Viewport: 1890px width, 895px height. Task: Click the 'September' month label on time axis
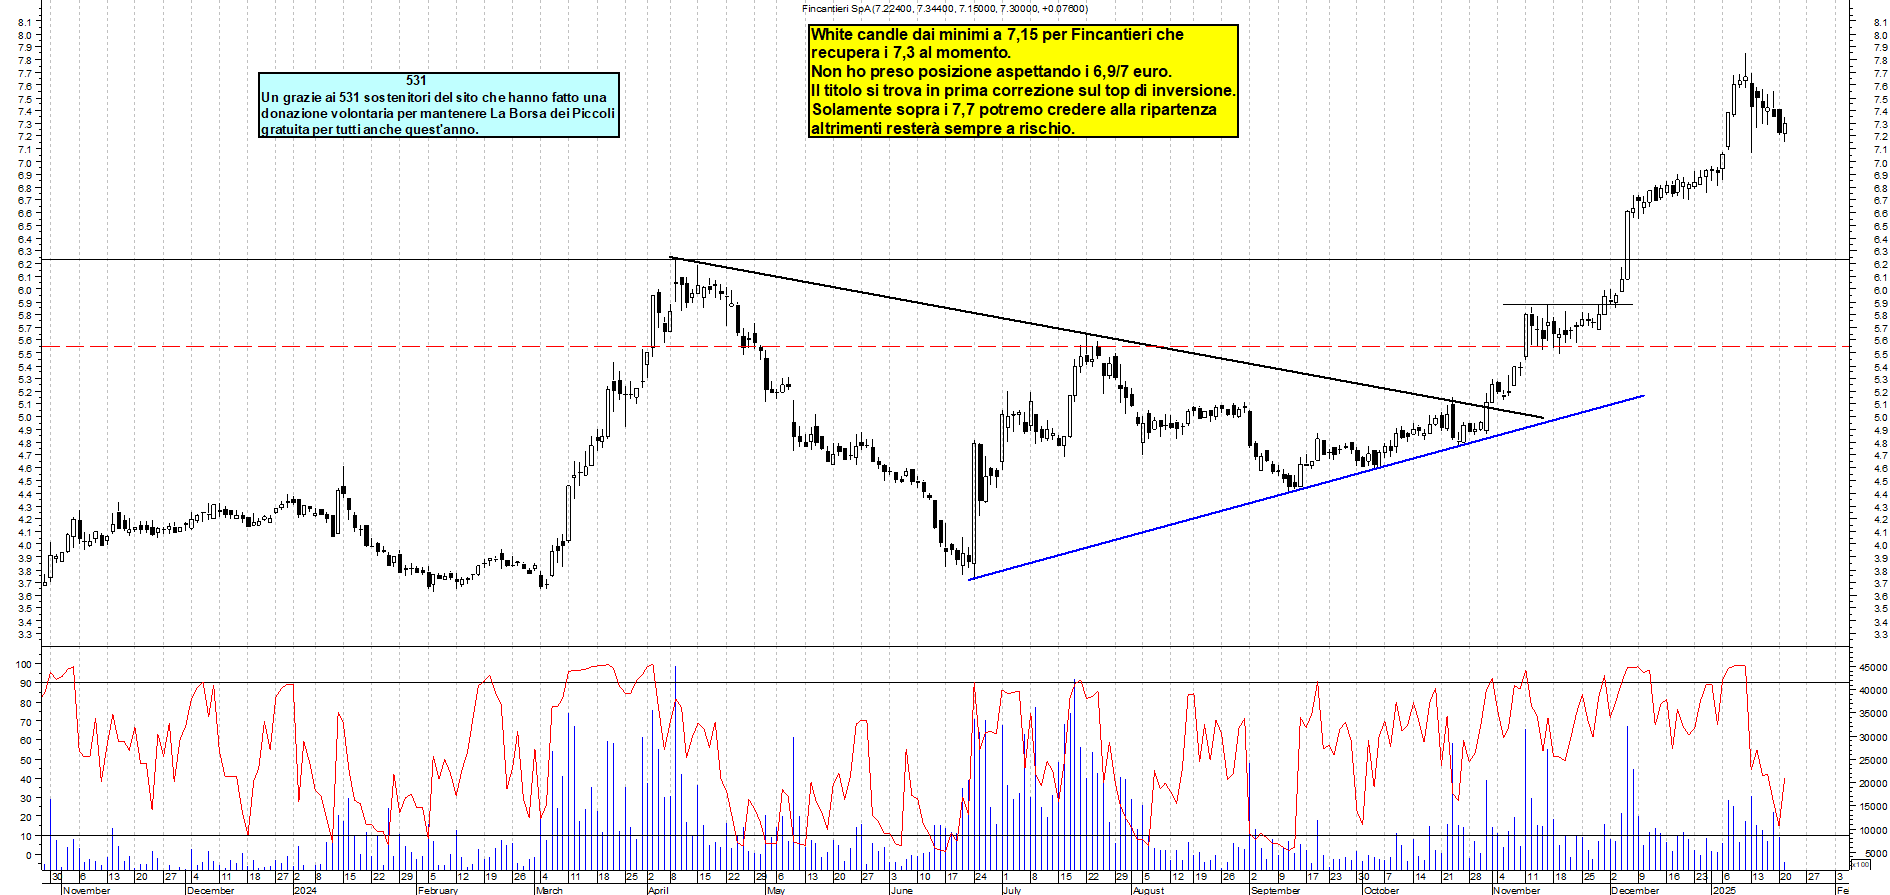tap(1276, 890)
